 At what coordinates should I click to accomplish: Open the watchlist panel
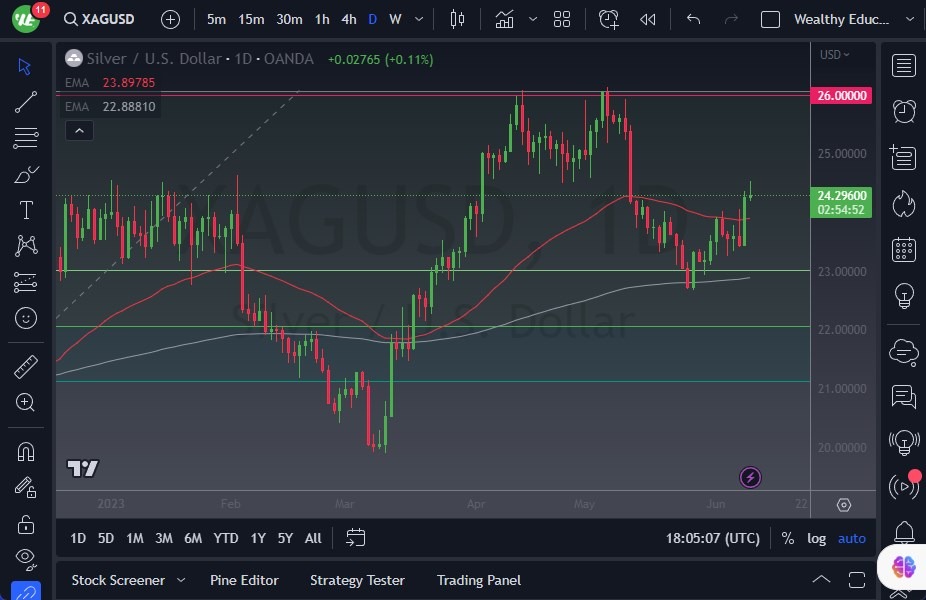904,66
